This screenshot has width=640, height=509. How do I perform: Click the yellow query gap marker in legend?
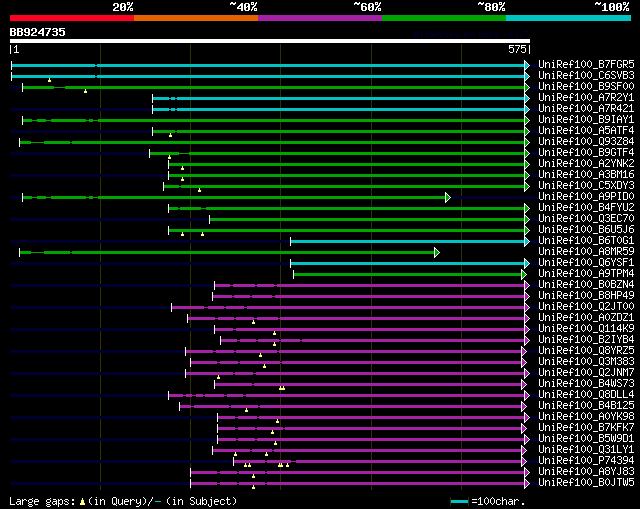coord(82,502)
